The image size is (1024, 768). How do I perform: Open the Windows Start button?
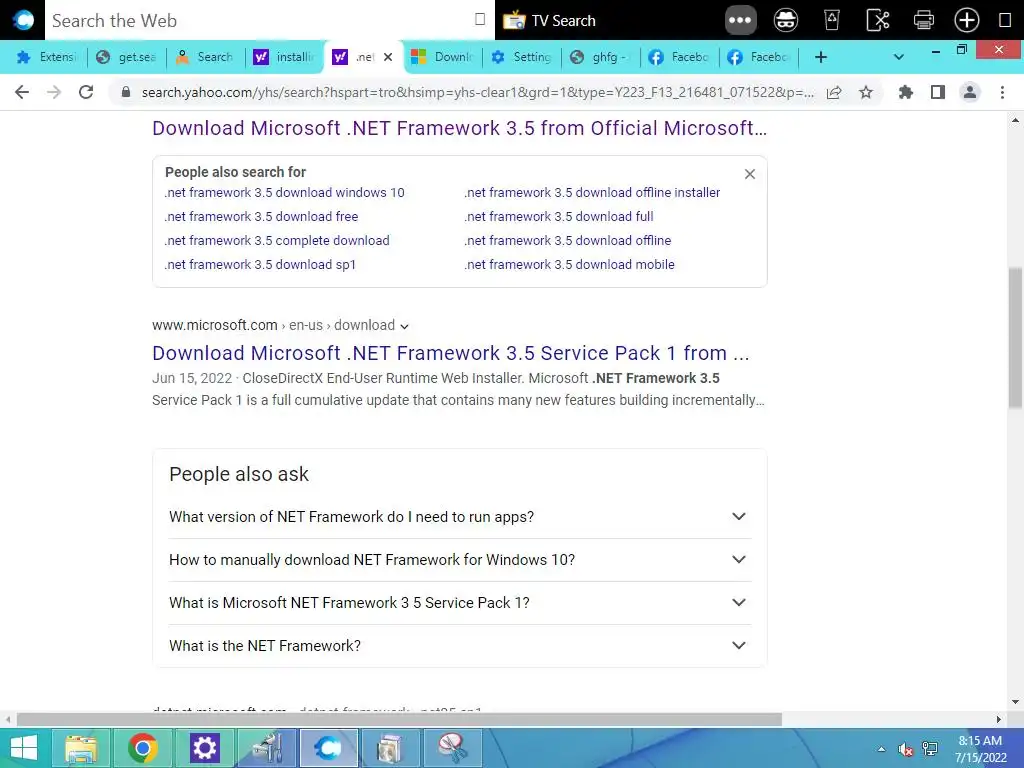point(24,748)
